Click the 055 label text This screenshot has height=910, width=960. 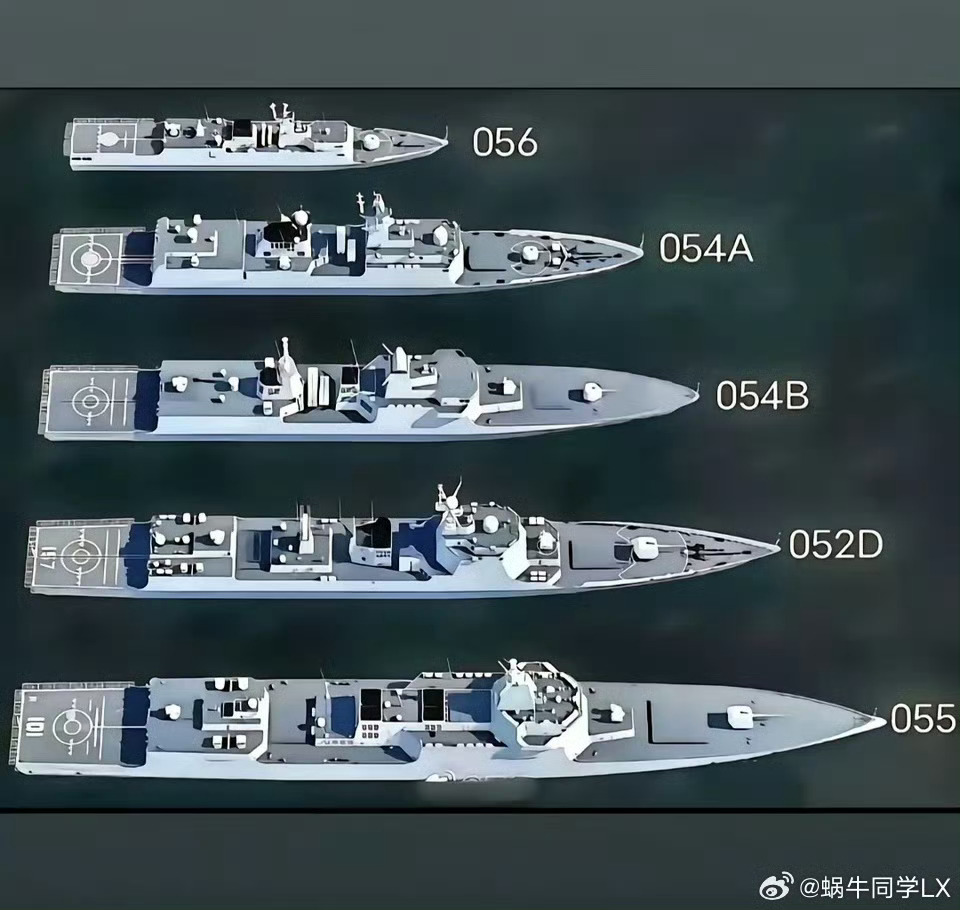tap(923, 718)
